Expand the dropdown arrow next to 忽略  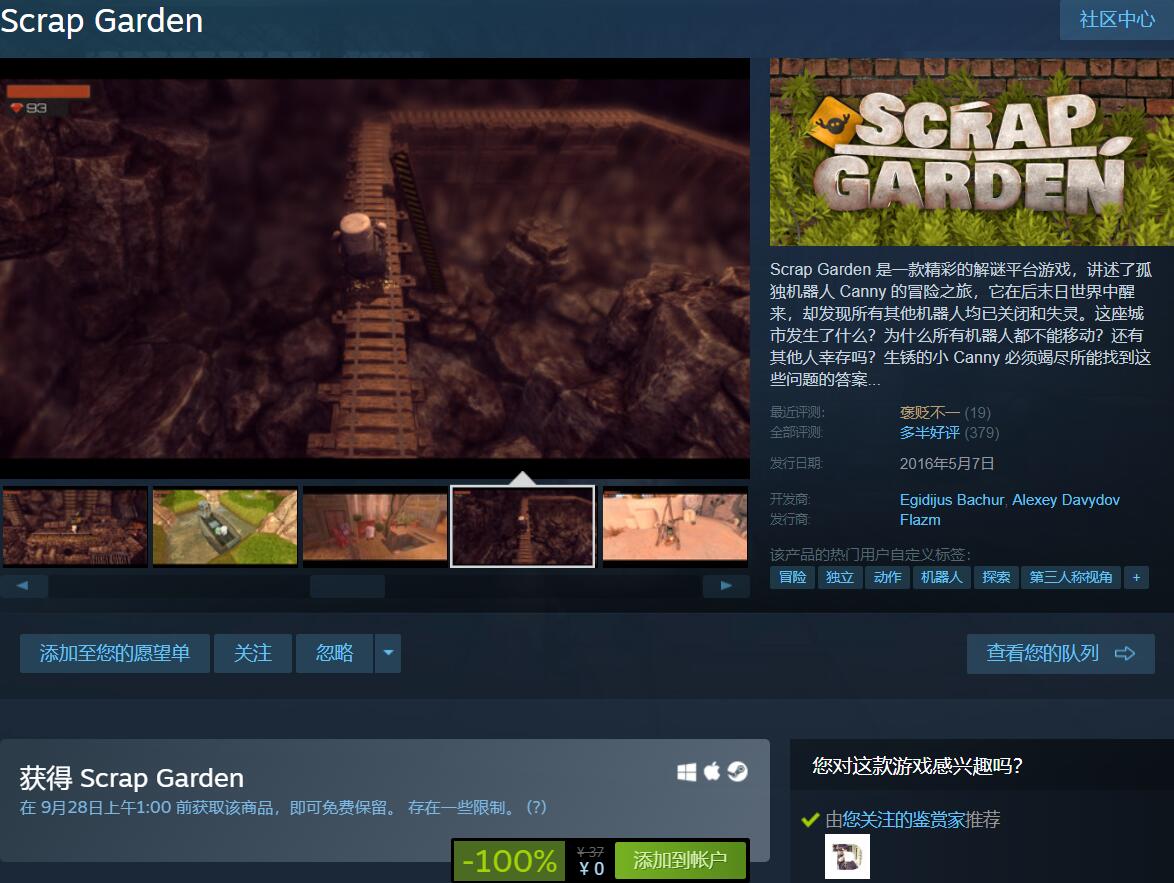tap(388, 653)
